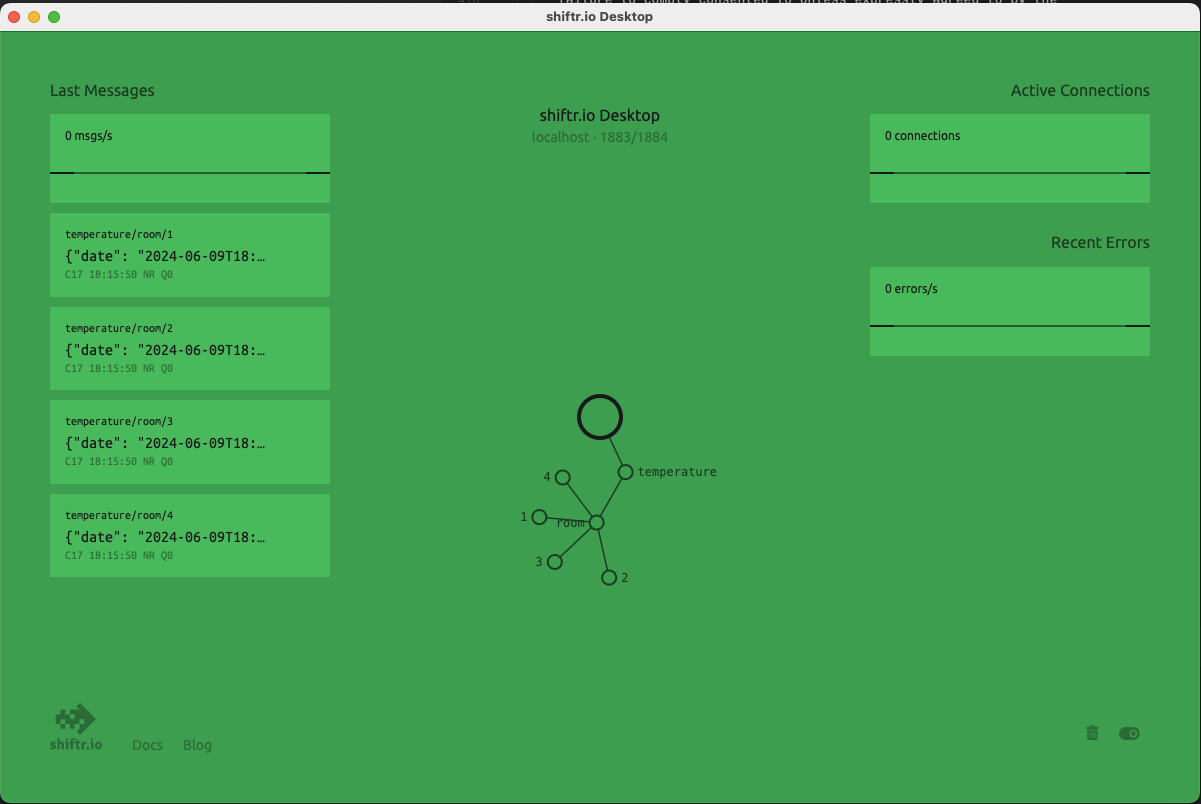
Task: Click the temperature/room/2 message entry
Action: click(189, 348)
